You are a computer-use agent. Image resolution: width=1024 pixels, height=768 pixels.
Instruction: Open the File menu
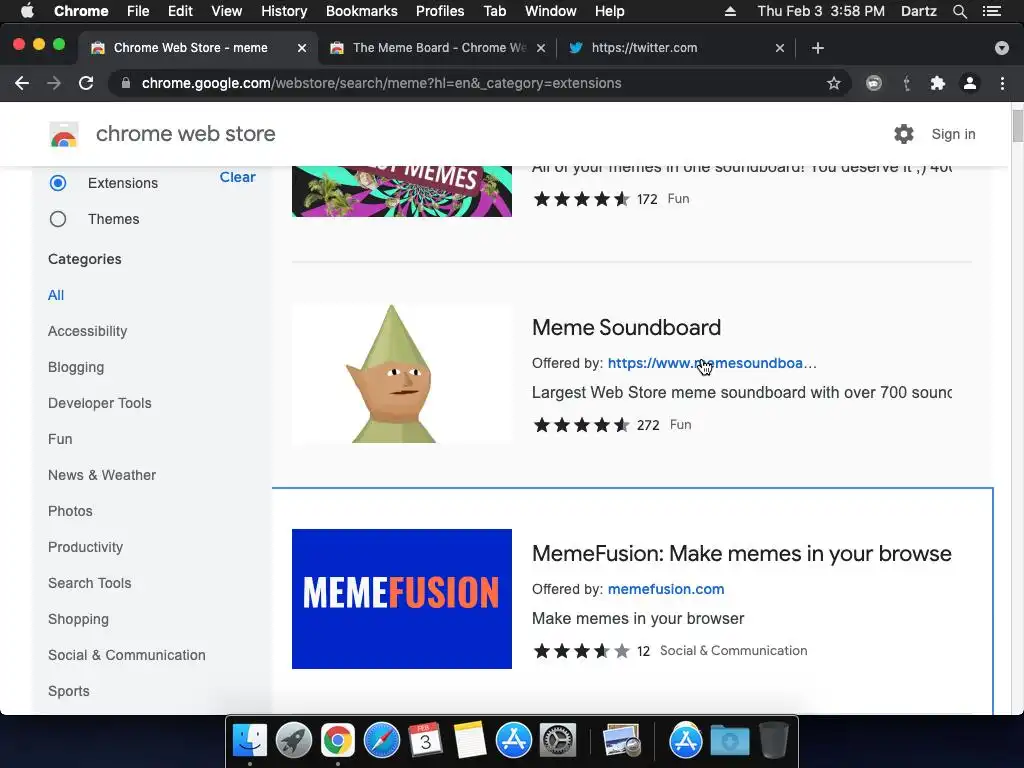pyautogui.click(x=138, y=11)
